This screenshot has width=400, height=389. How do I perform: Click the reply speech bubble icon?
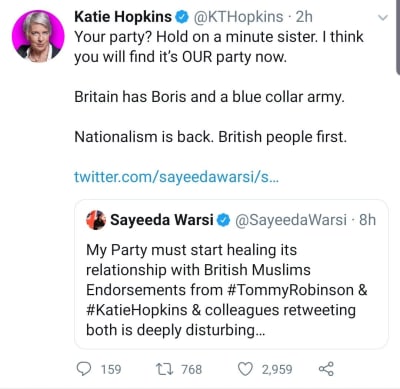(84, 369)
